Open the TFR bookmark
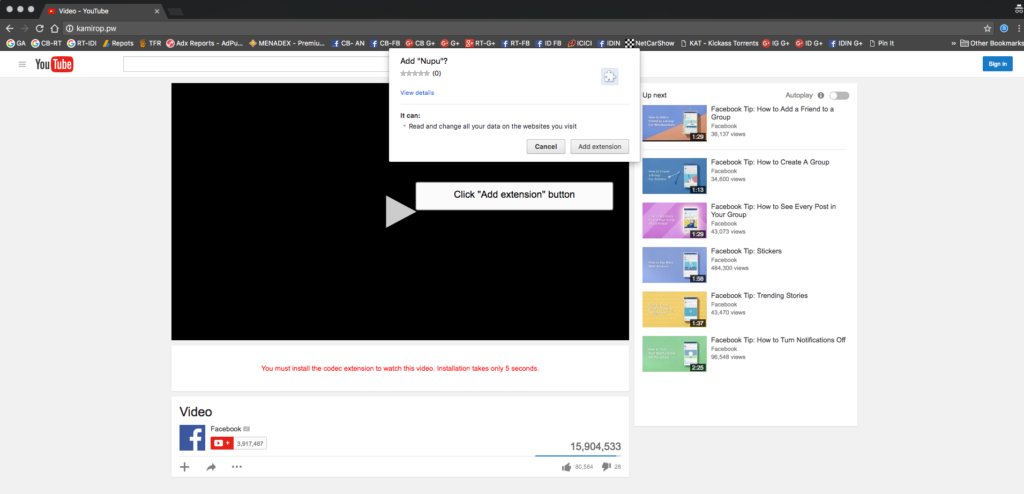1024x494 pixels. click(150, 43)
